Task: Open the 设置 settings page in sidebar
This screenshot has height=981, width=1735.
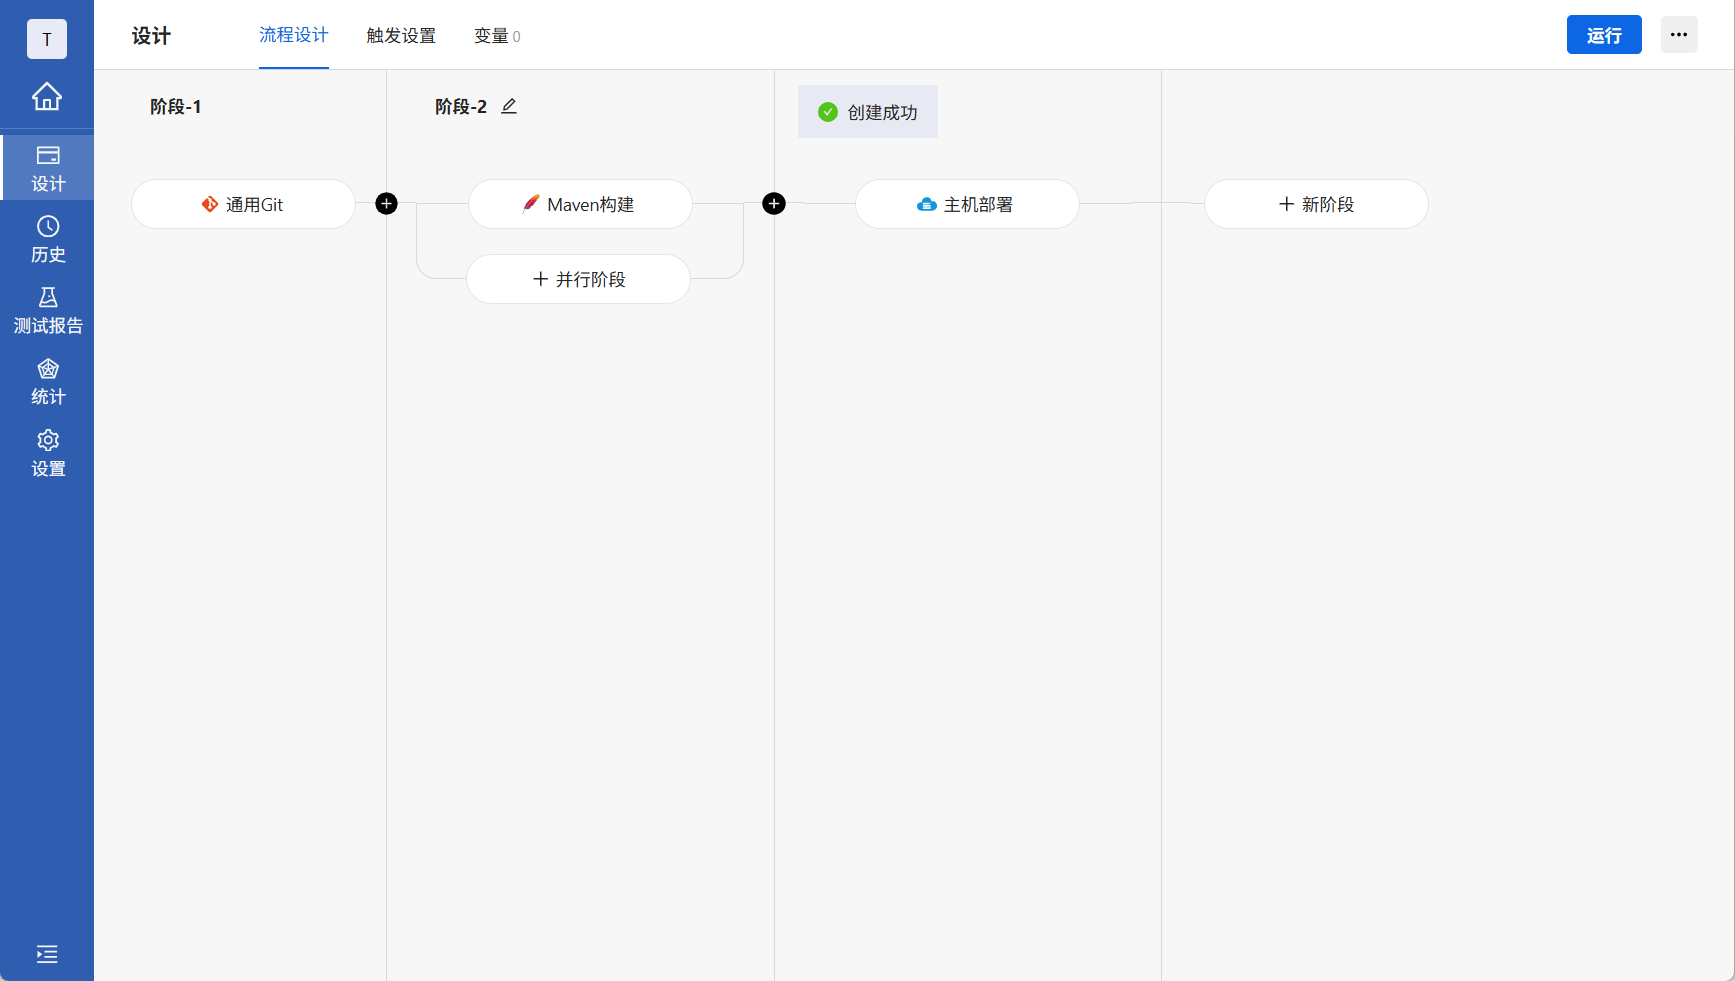Action: pyautogui.click(x=47, y=453)
